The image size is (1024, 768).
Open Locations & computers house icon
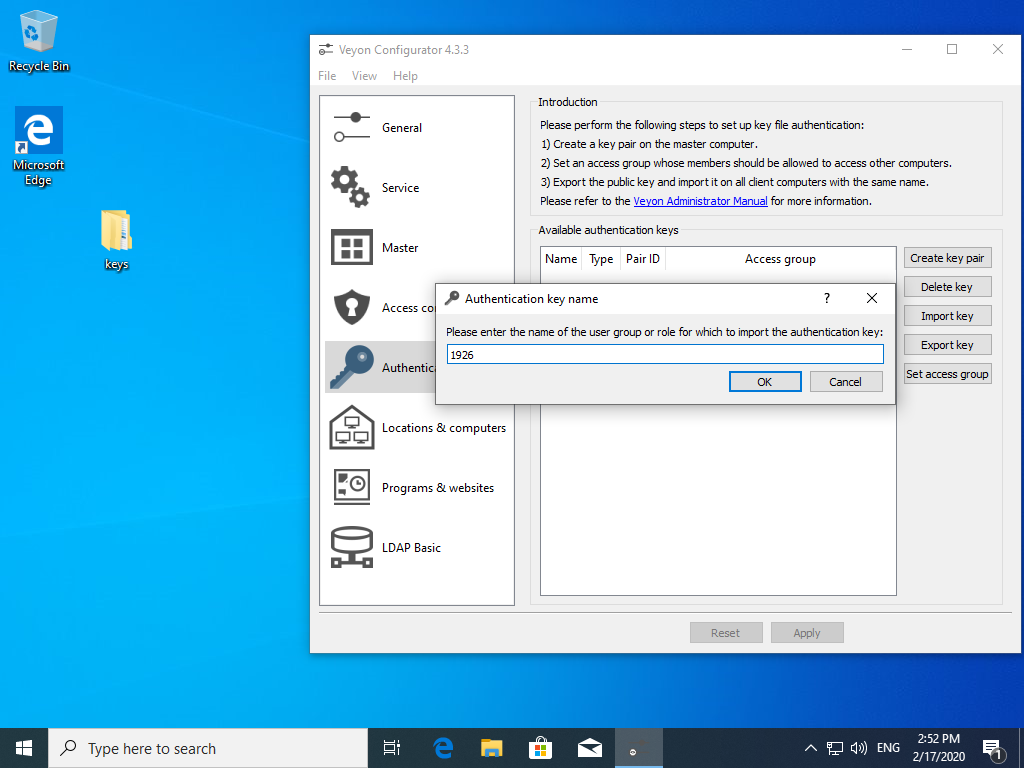pos(351,428)
